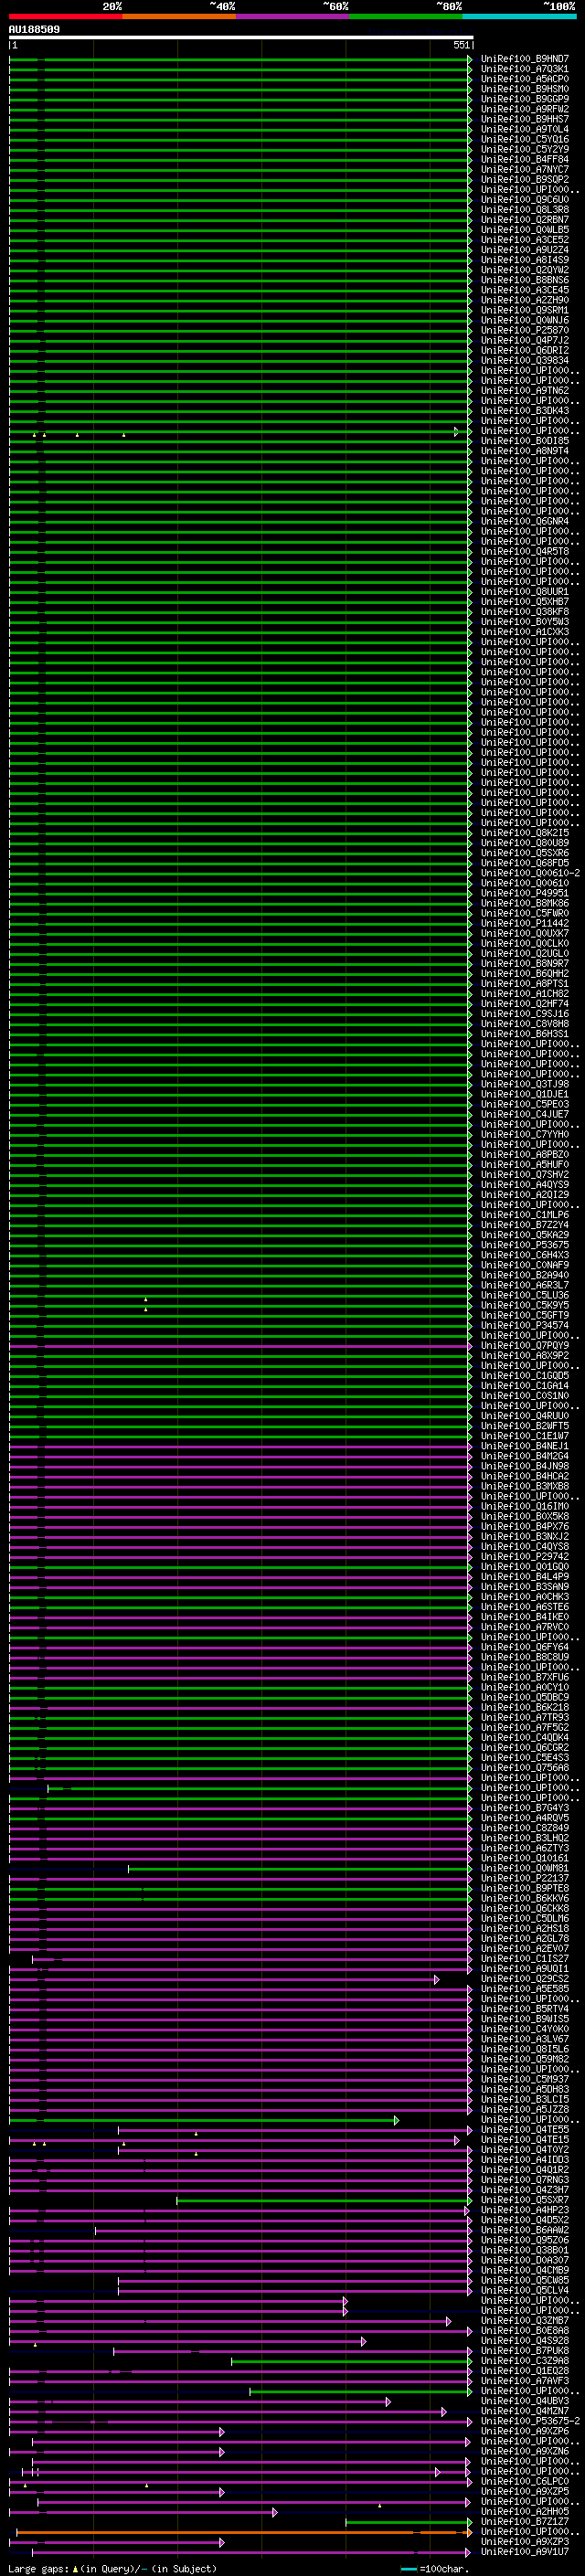
Task: Click hit label UniRef100_P34574
Action: 524,1326
